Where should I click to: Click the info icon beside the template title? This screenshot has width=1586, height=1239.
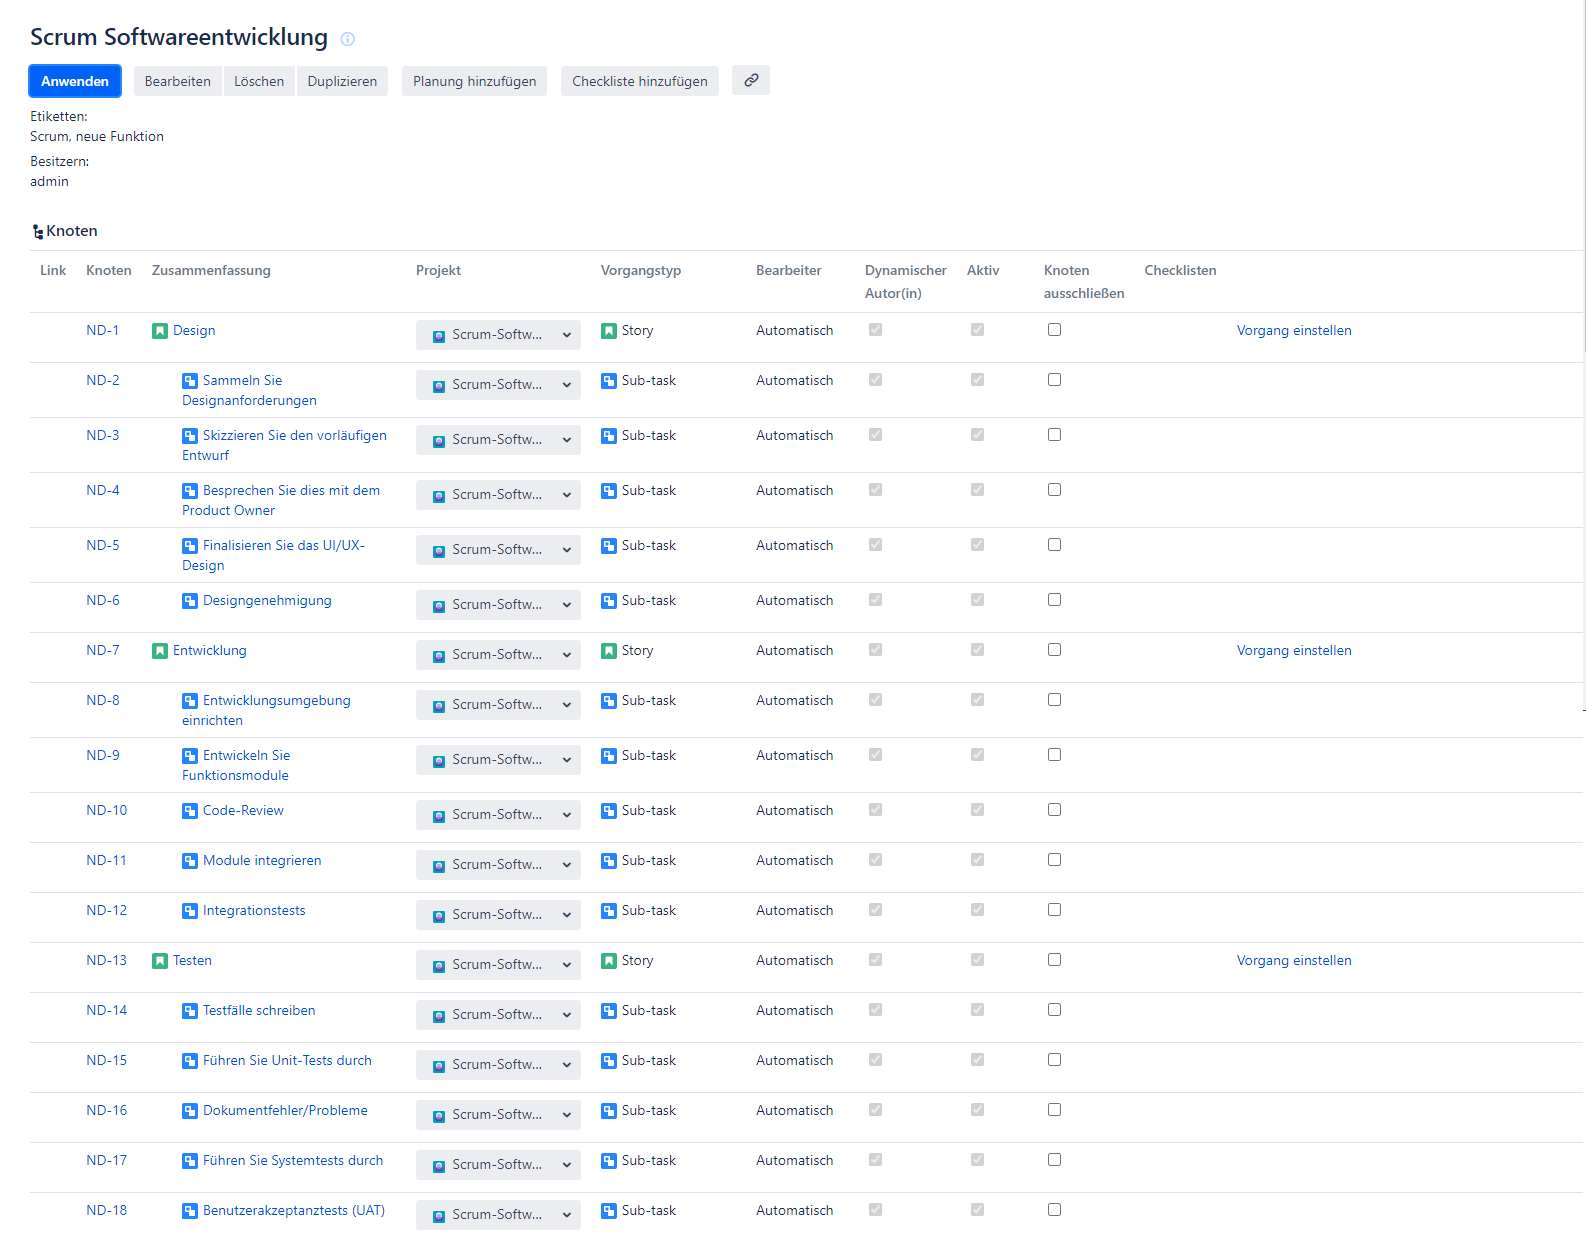(x=347, y=39)
